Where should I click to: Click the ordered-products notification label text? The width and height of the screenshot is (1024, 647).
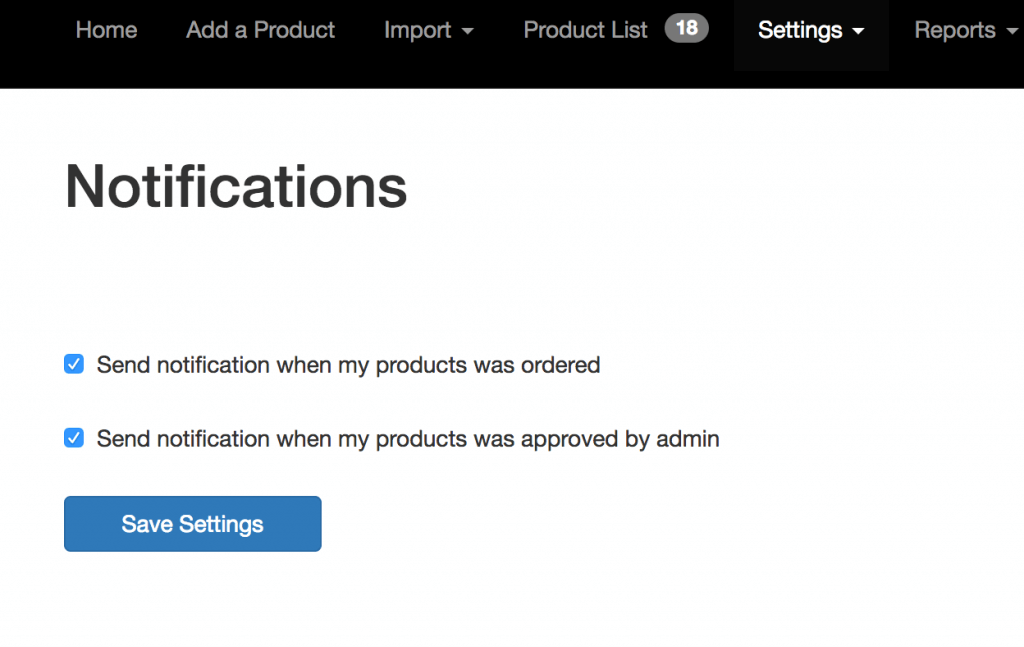(348, 365)
